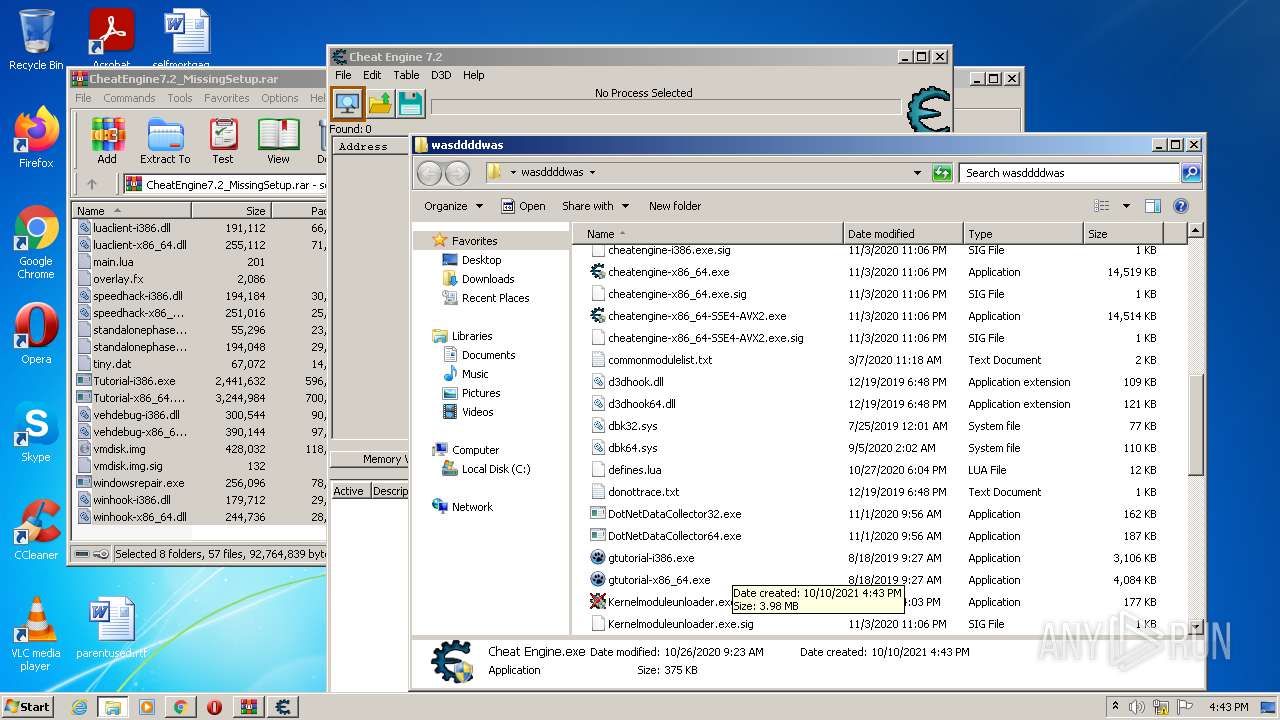The height and width of the screenshot is (720, 1280).
Task: Open D3D menu in Cheat Engine
Action: tap(441, 75)
